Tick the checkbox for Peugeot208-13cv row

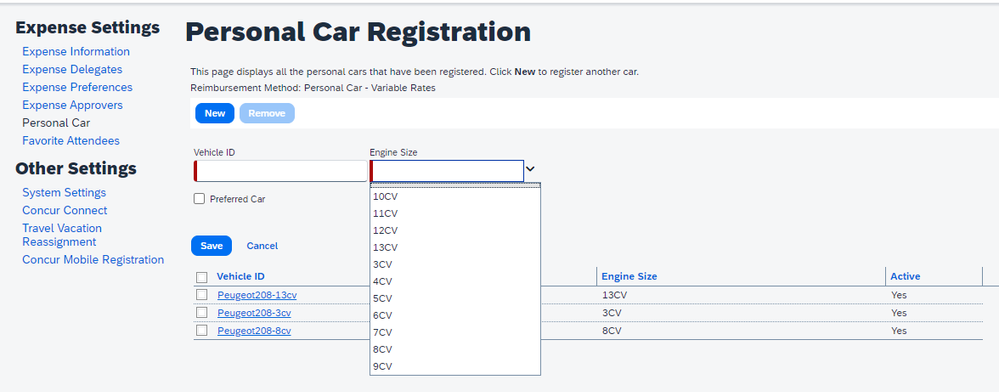[201, 294]
